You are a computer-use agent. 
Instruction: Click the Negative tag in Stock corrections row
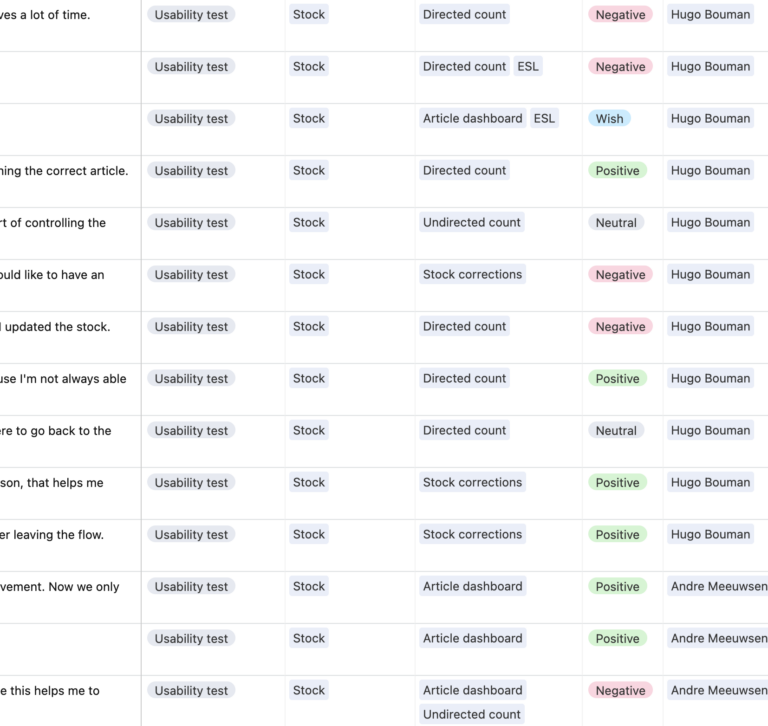pyautogui.click(x=620, y=275)
